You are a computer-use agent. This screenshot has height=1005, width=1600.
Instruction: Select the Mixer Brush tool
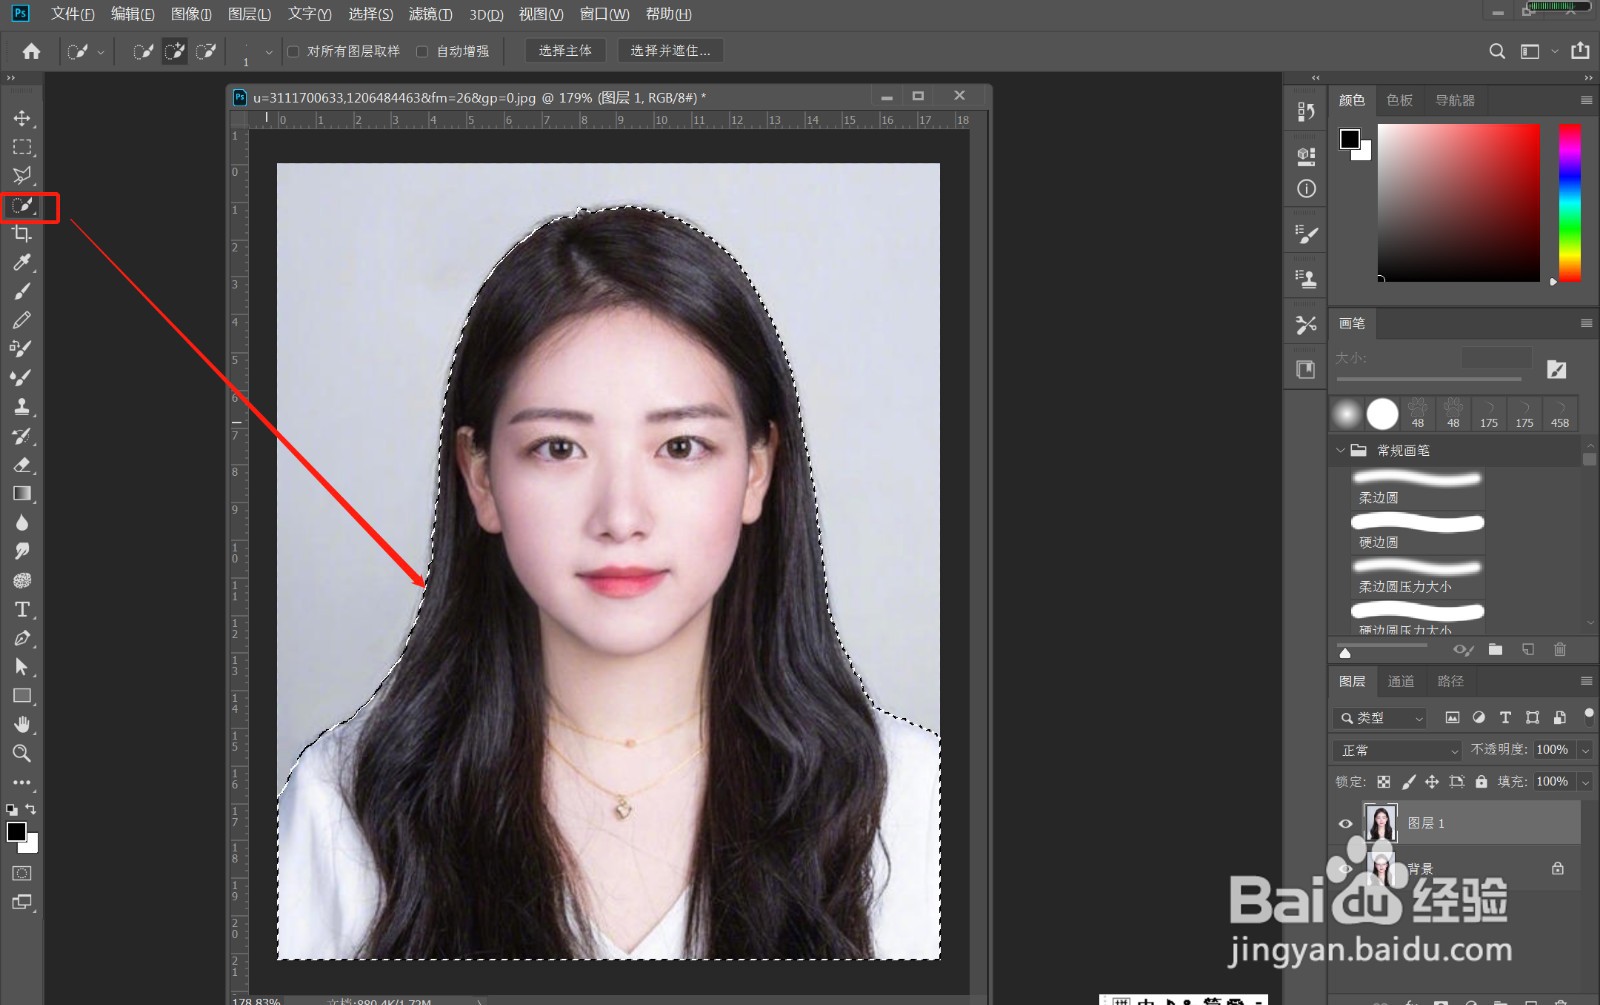[22, 378]
